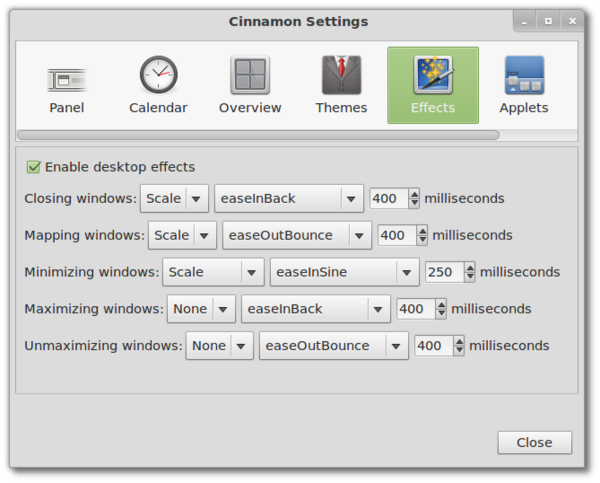Click Unmaximizing windows duration spinner arrows
The height and width of the screenshot is (483, 600).
click(459, 346)
